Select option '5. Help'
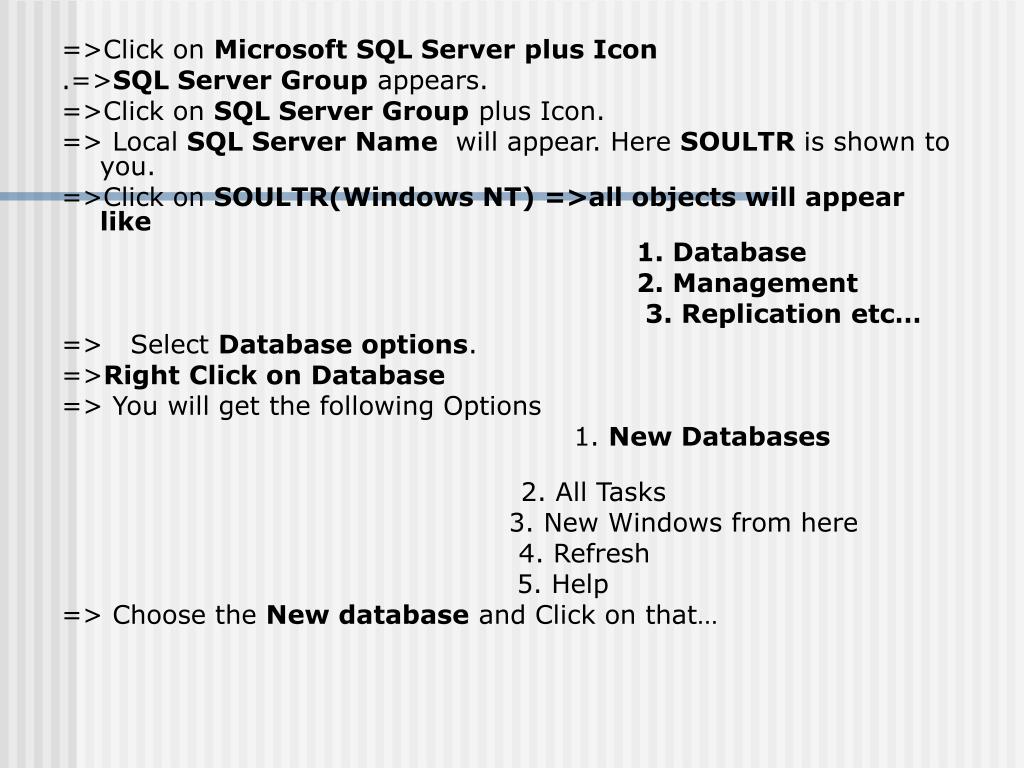 (563, 584)
